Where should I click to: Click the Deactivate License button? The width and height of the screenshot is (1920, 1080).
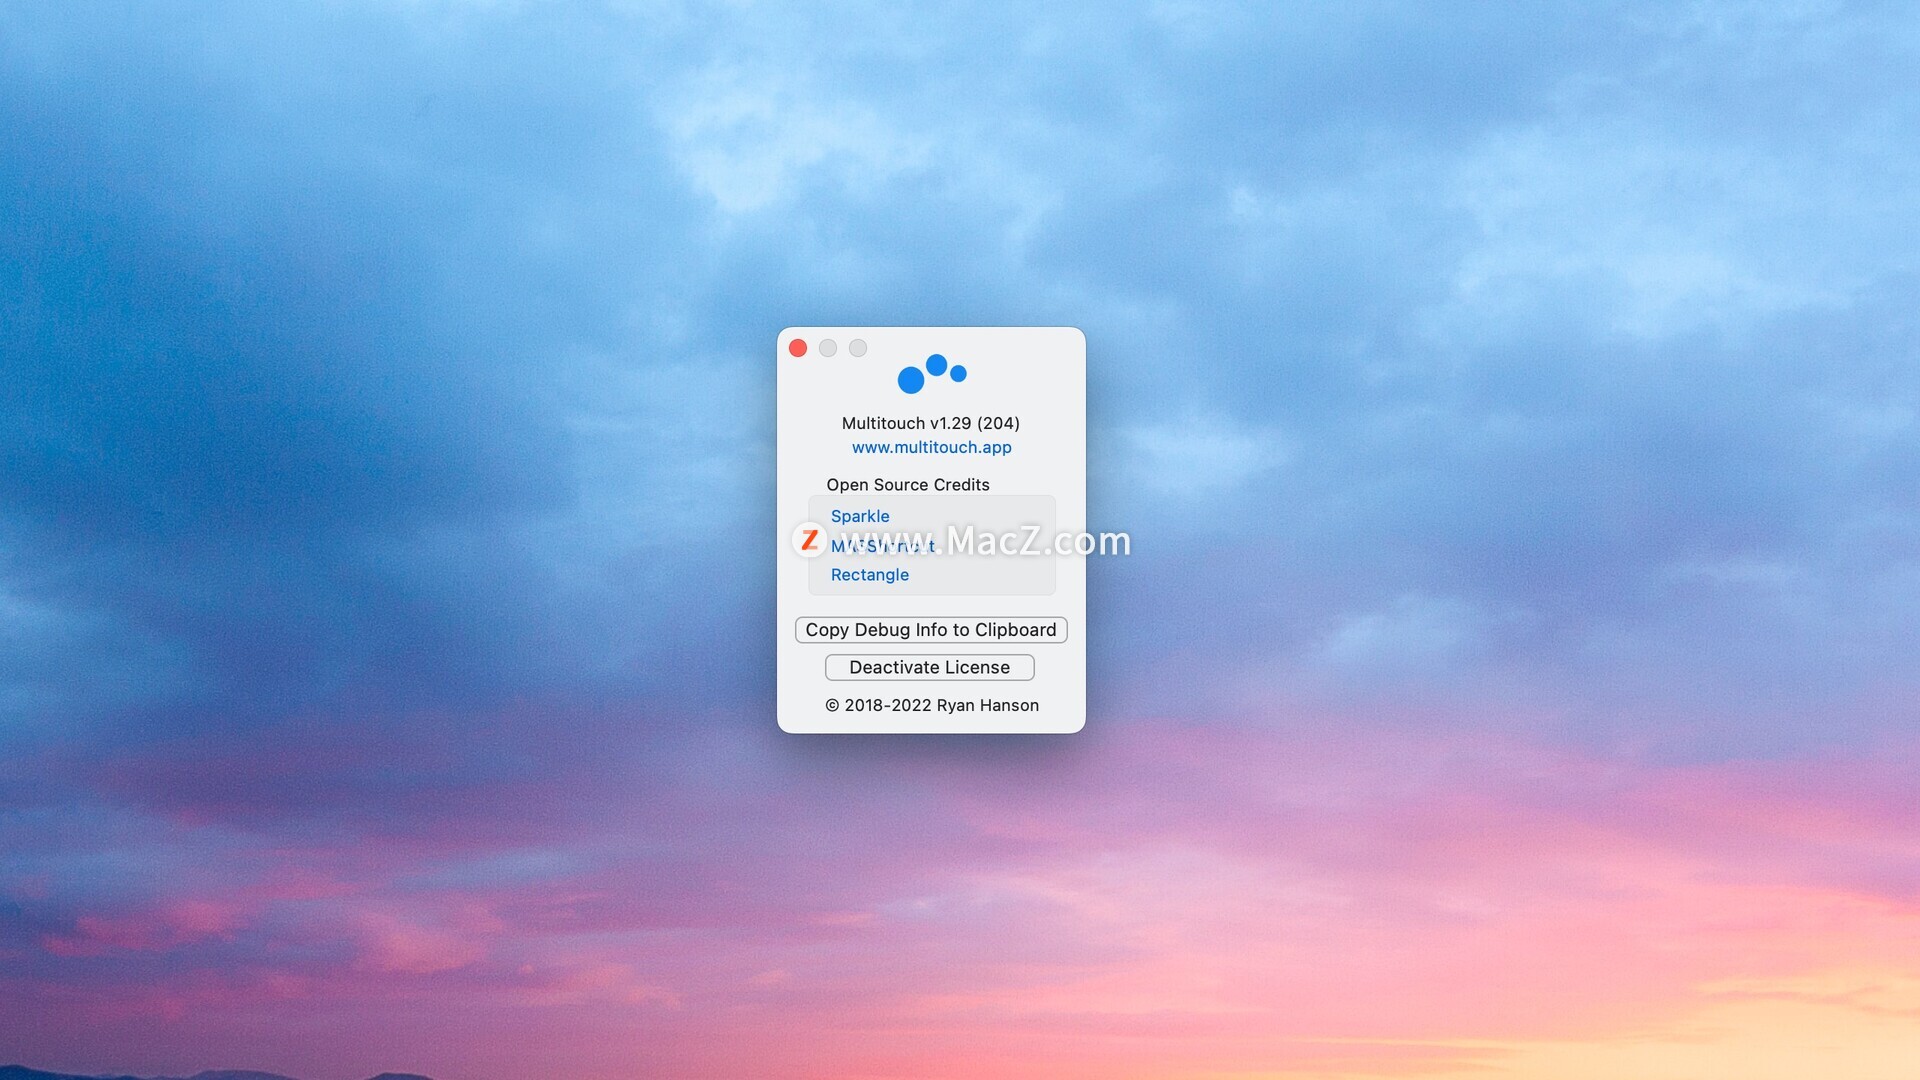pyautogui.click(x=929, y=668)
